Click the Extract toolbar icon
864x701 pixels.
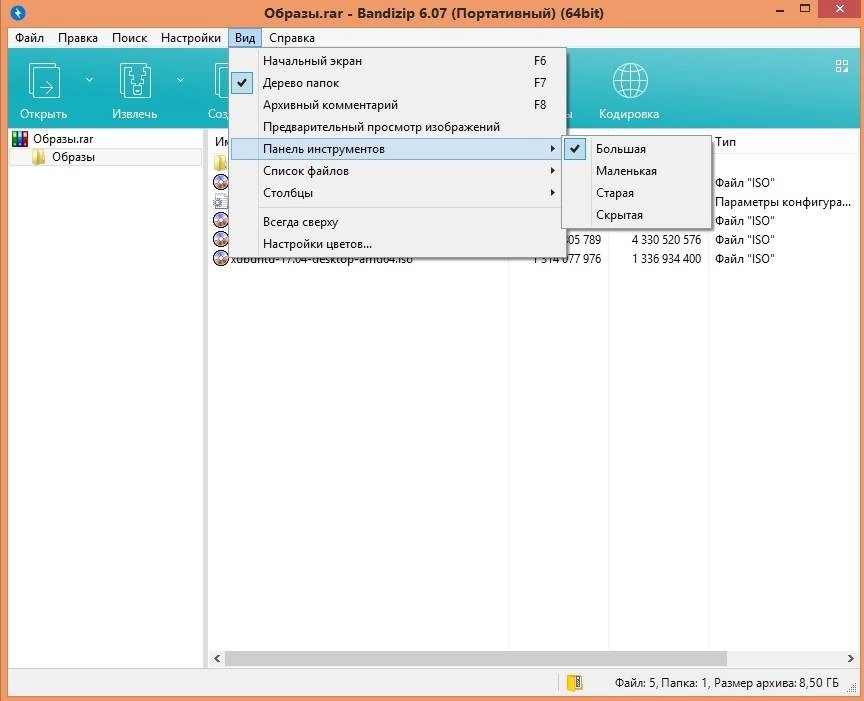(x=134, y=81)
